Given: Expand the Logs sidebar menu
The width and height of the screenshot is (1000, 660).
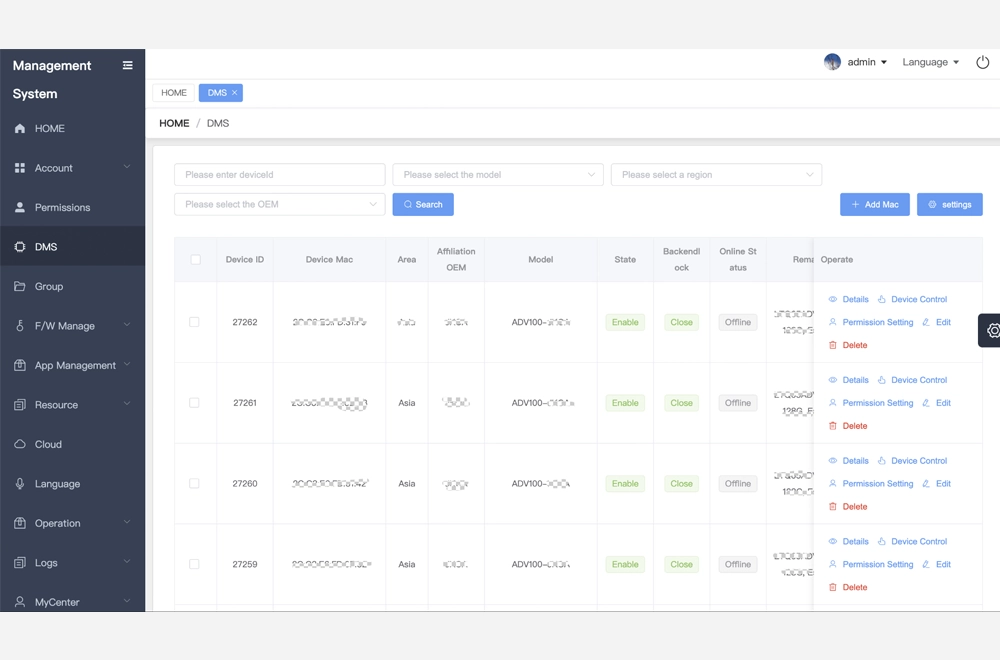Looking at the screenshot, I should pos(72,563).
